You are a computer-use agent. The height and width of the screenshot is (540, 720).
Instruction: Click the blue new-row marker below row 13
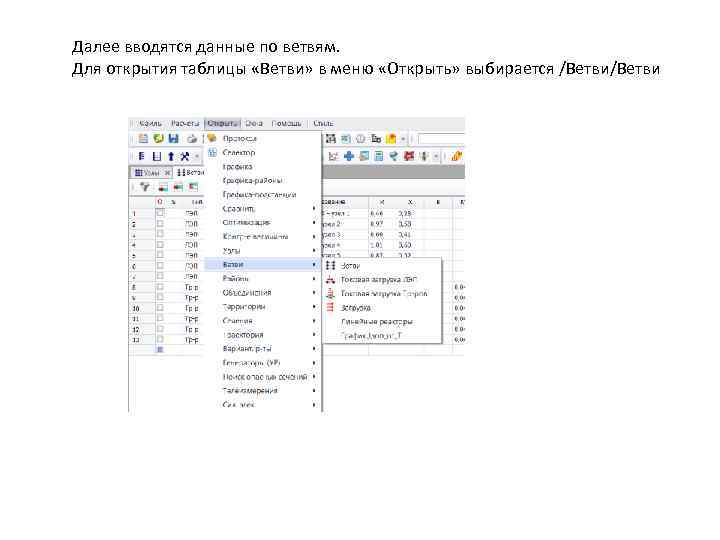click(x=160, y=349)
